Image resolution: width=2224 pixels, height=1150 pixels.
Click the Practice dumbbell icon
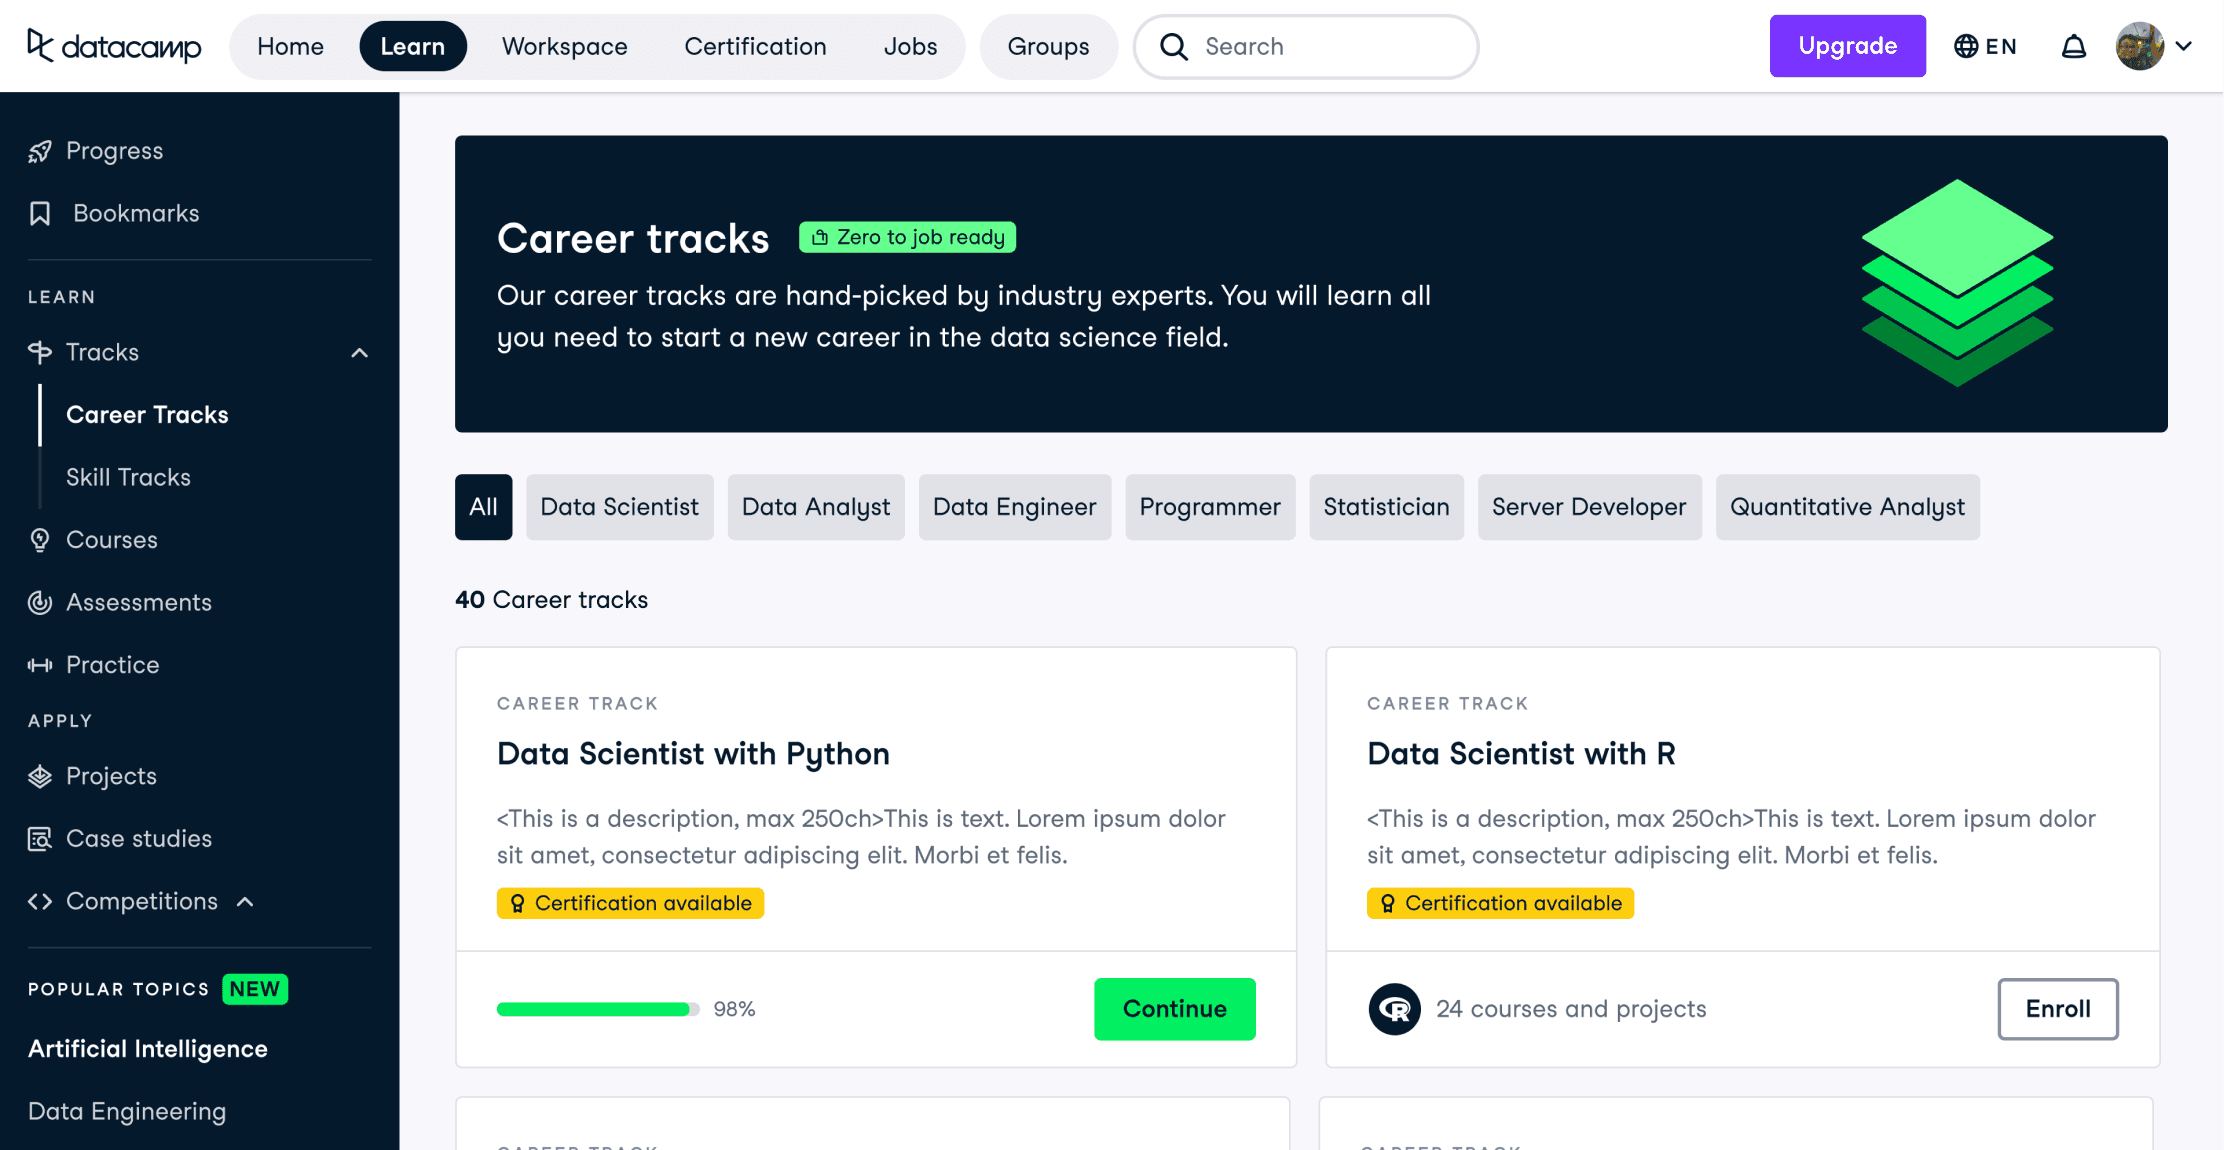point(40,665)
